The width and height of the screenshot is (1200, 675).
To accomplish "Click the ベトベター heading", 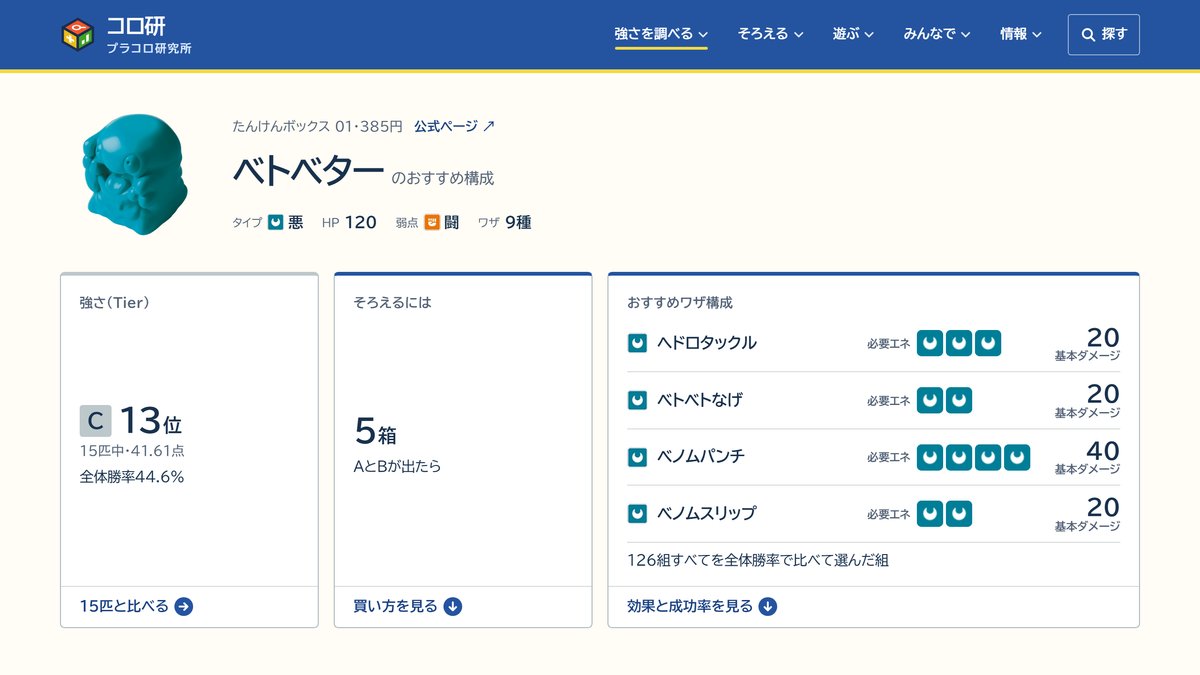I will (308, 171).
